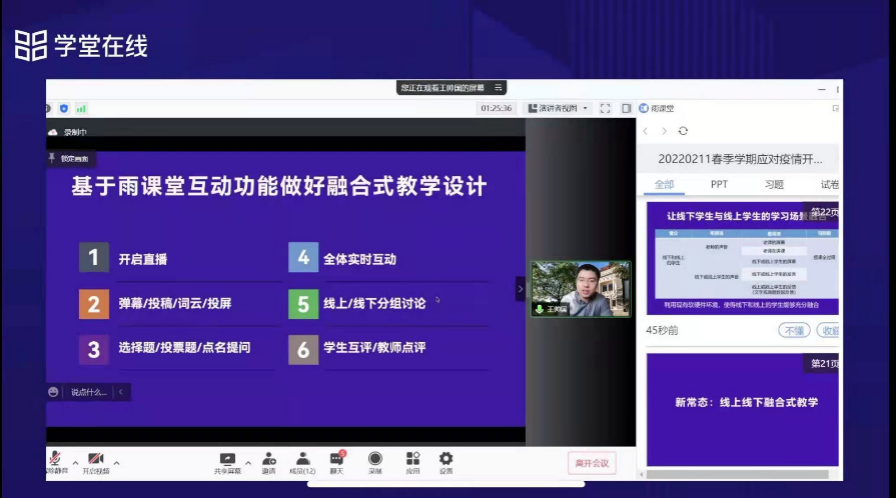Switch to the PPT tab
The width and height of the screenshot is (896, 498).
coord(719,184)
